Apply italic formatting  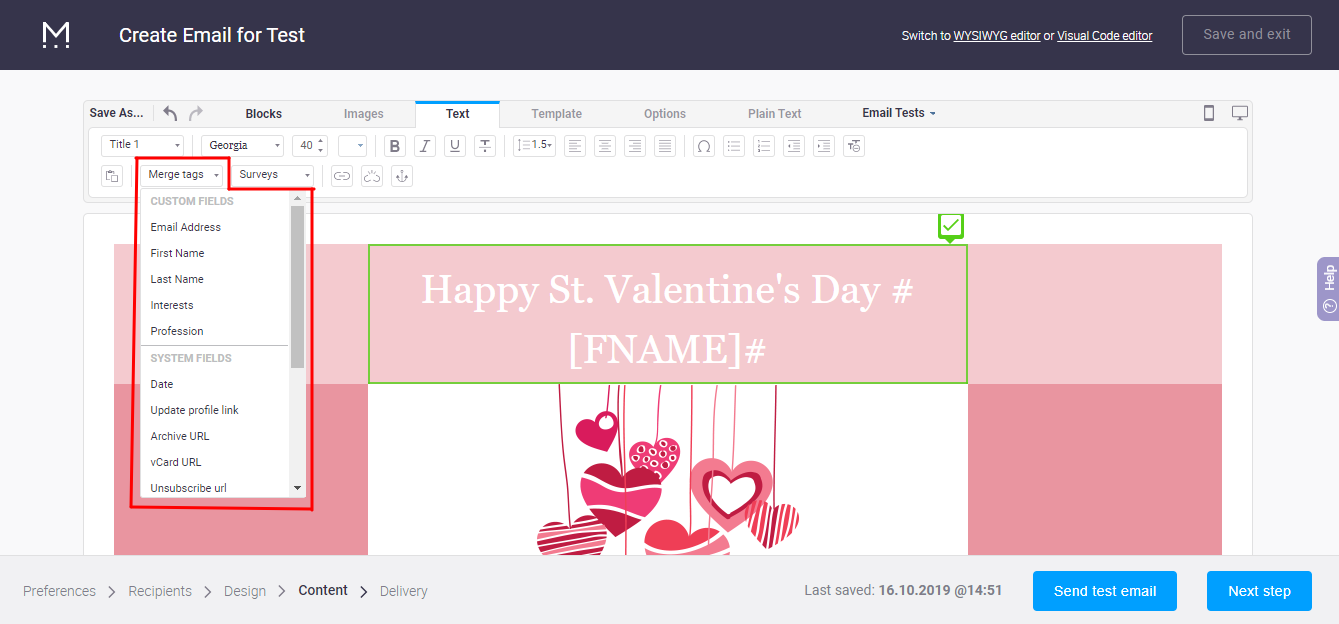coord(425,146)
